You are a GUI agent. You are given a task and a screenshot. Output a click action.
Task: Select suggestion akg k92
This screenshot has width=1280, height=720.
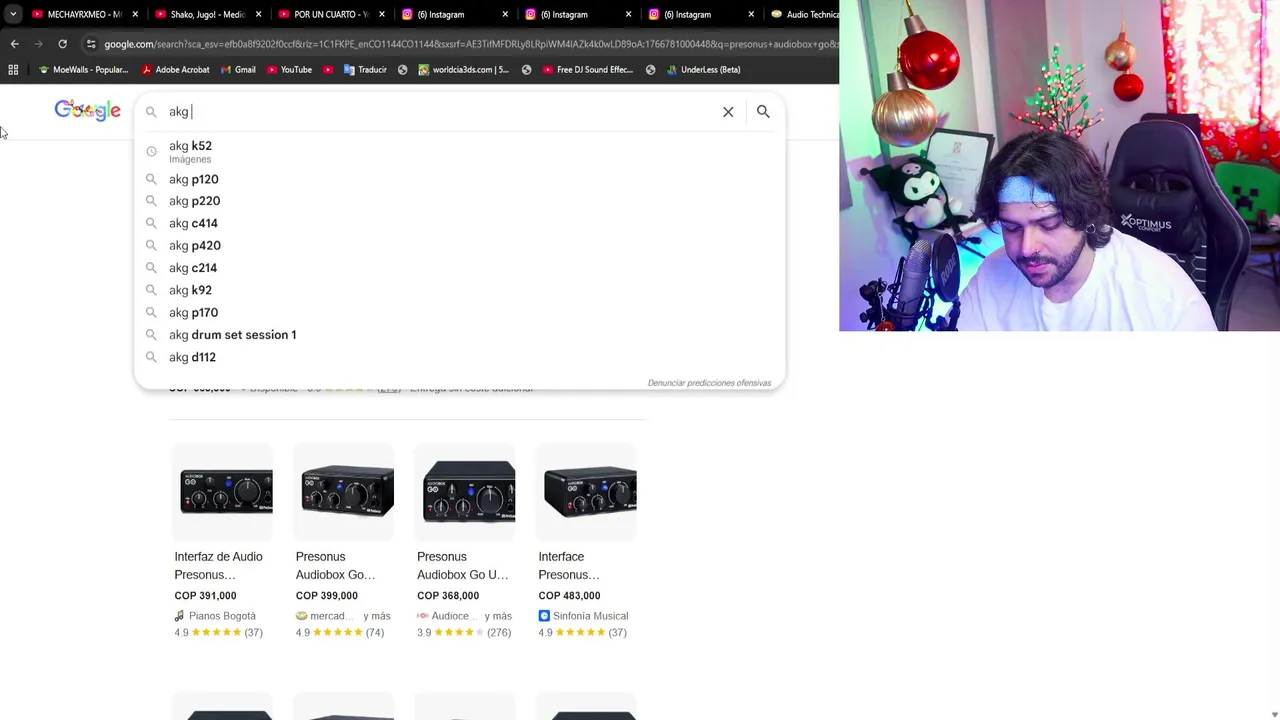[459, 290]
